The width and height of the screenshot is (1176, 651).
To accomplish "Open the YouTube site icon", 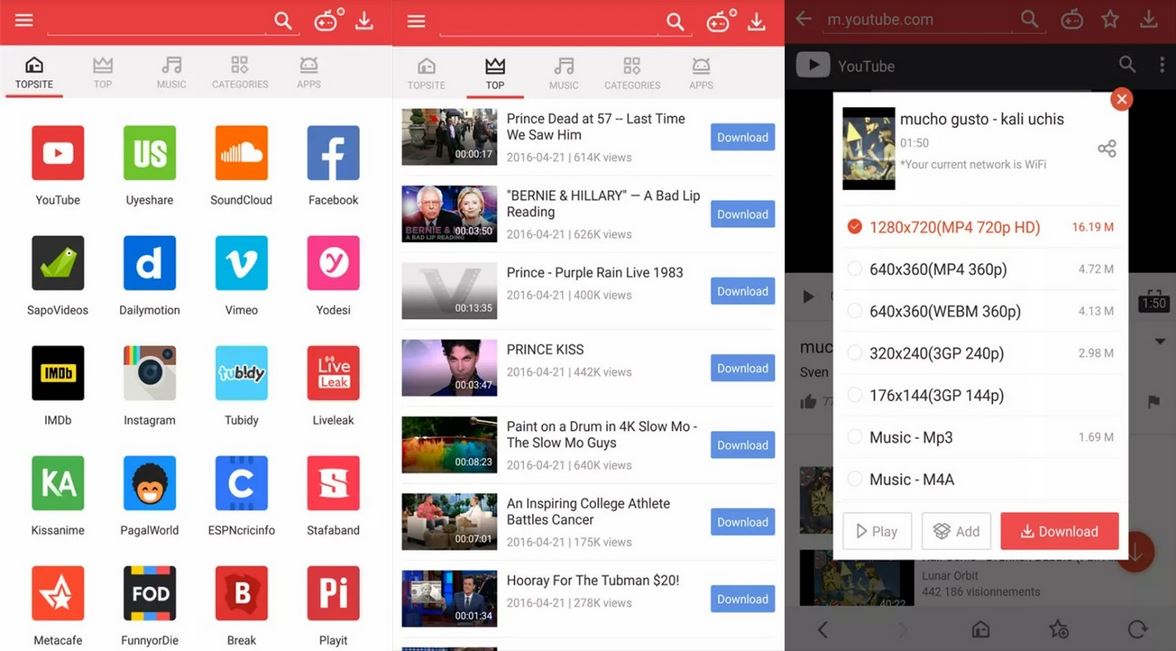I will coord(58,153).
